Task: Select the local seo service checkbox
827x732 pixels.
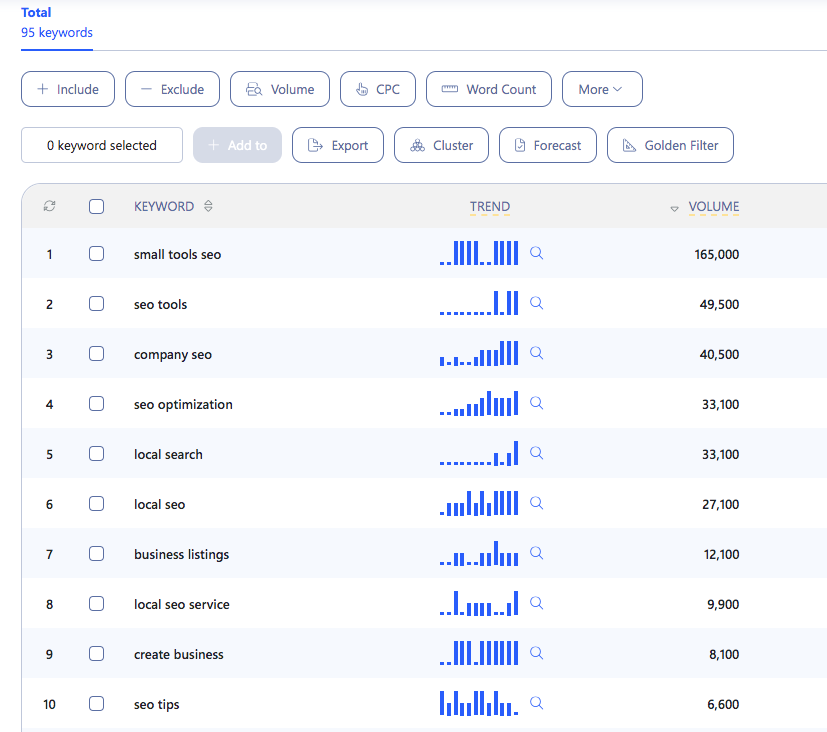Action: (97, 603)
